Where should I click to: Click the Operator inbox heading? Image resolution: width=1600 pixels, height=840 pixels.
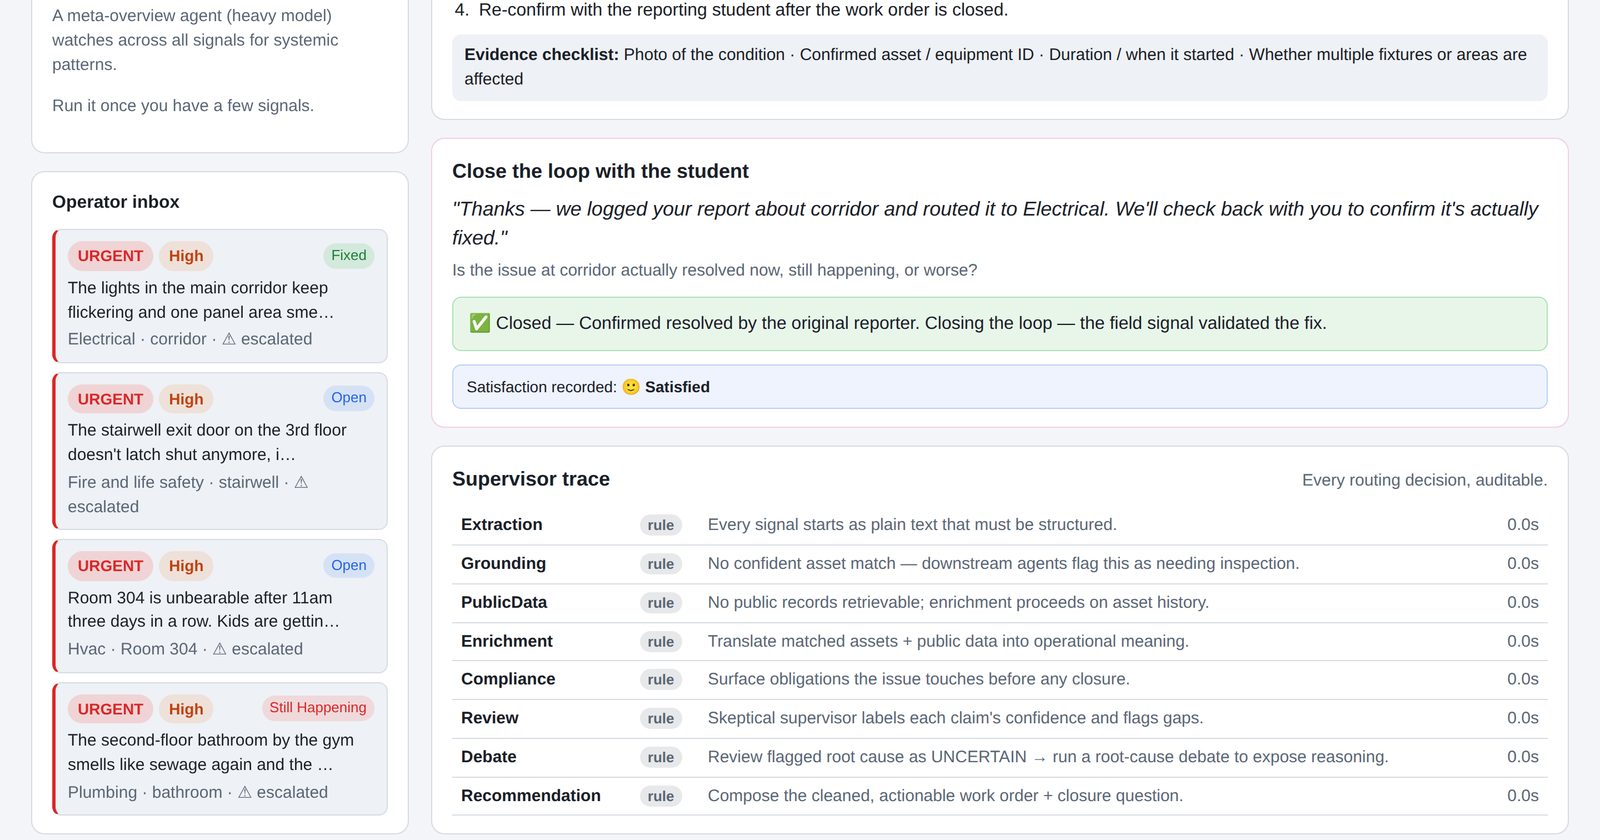[x=116, y=202]
